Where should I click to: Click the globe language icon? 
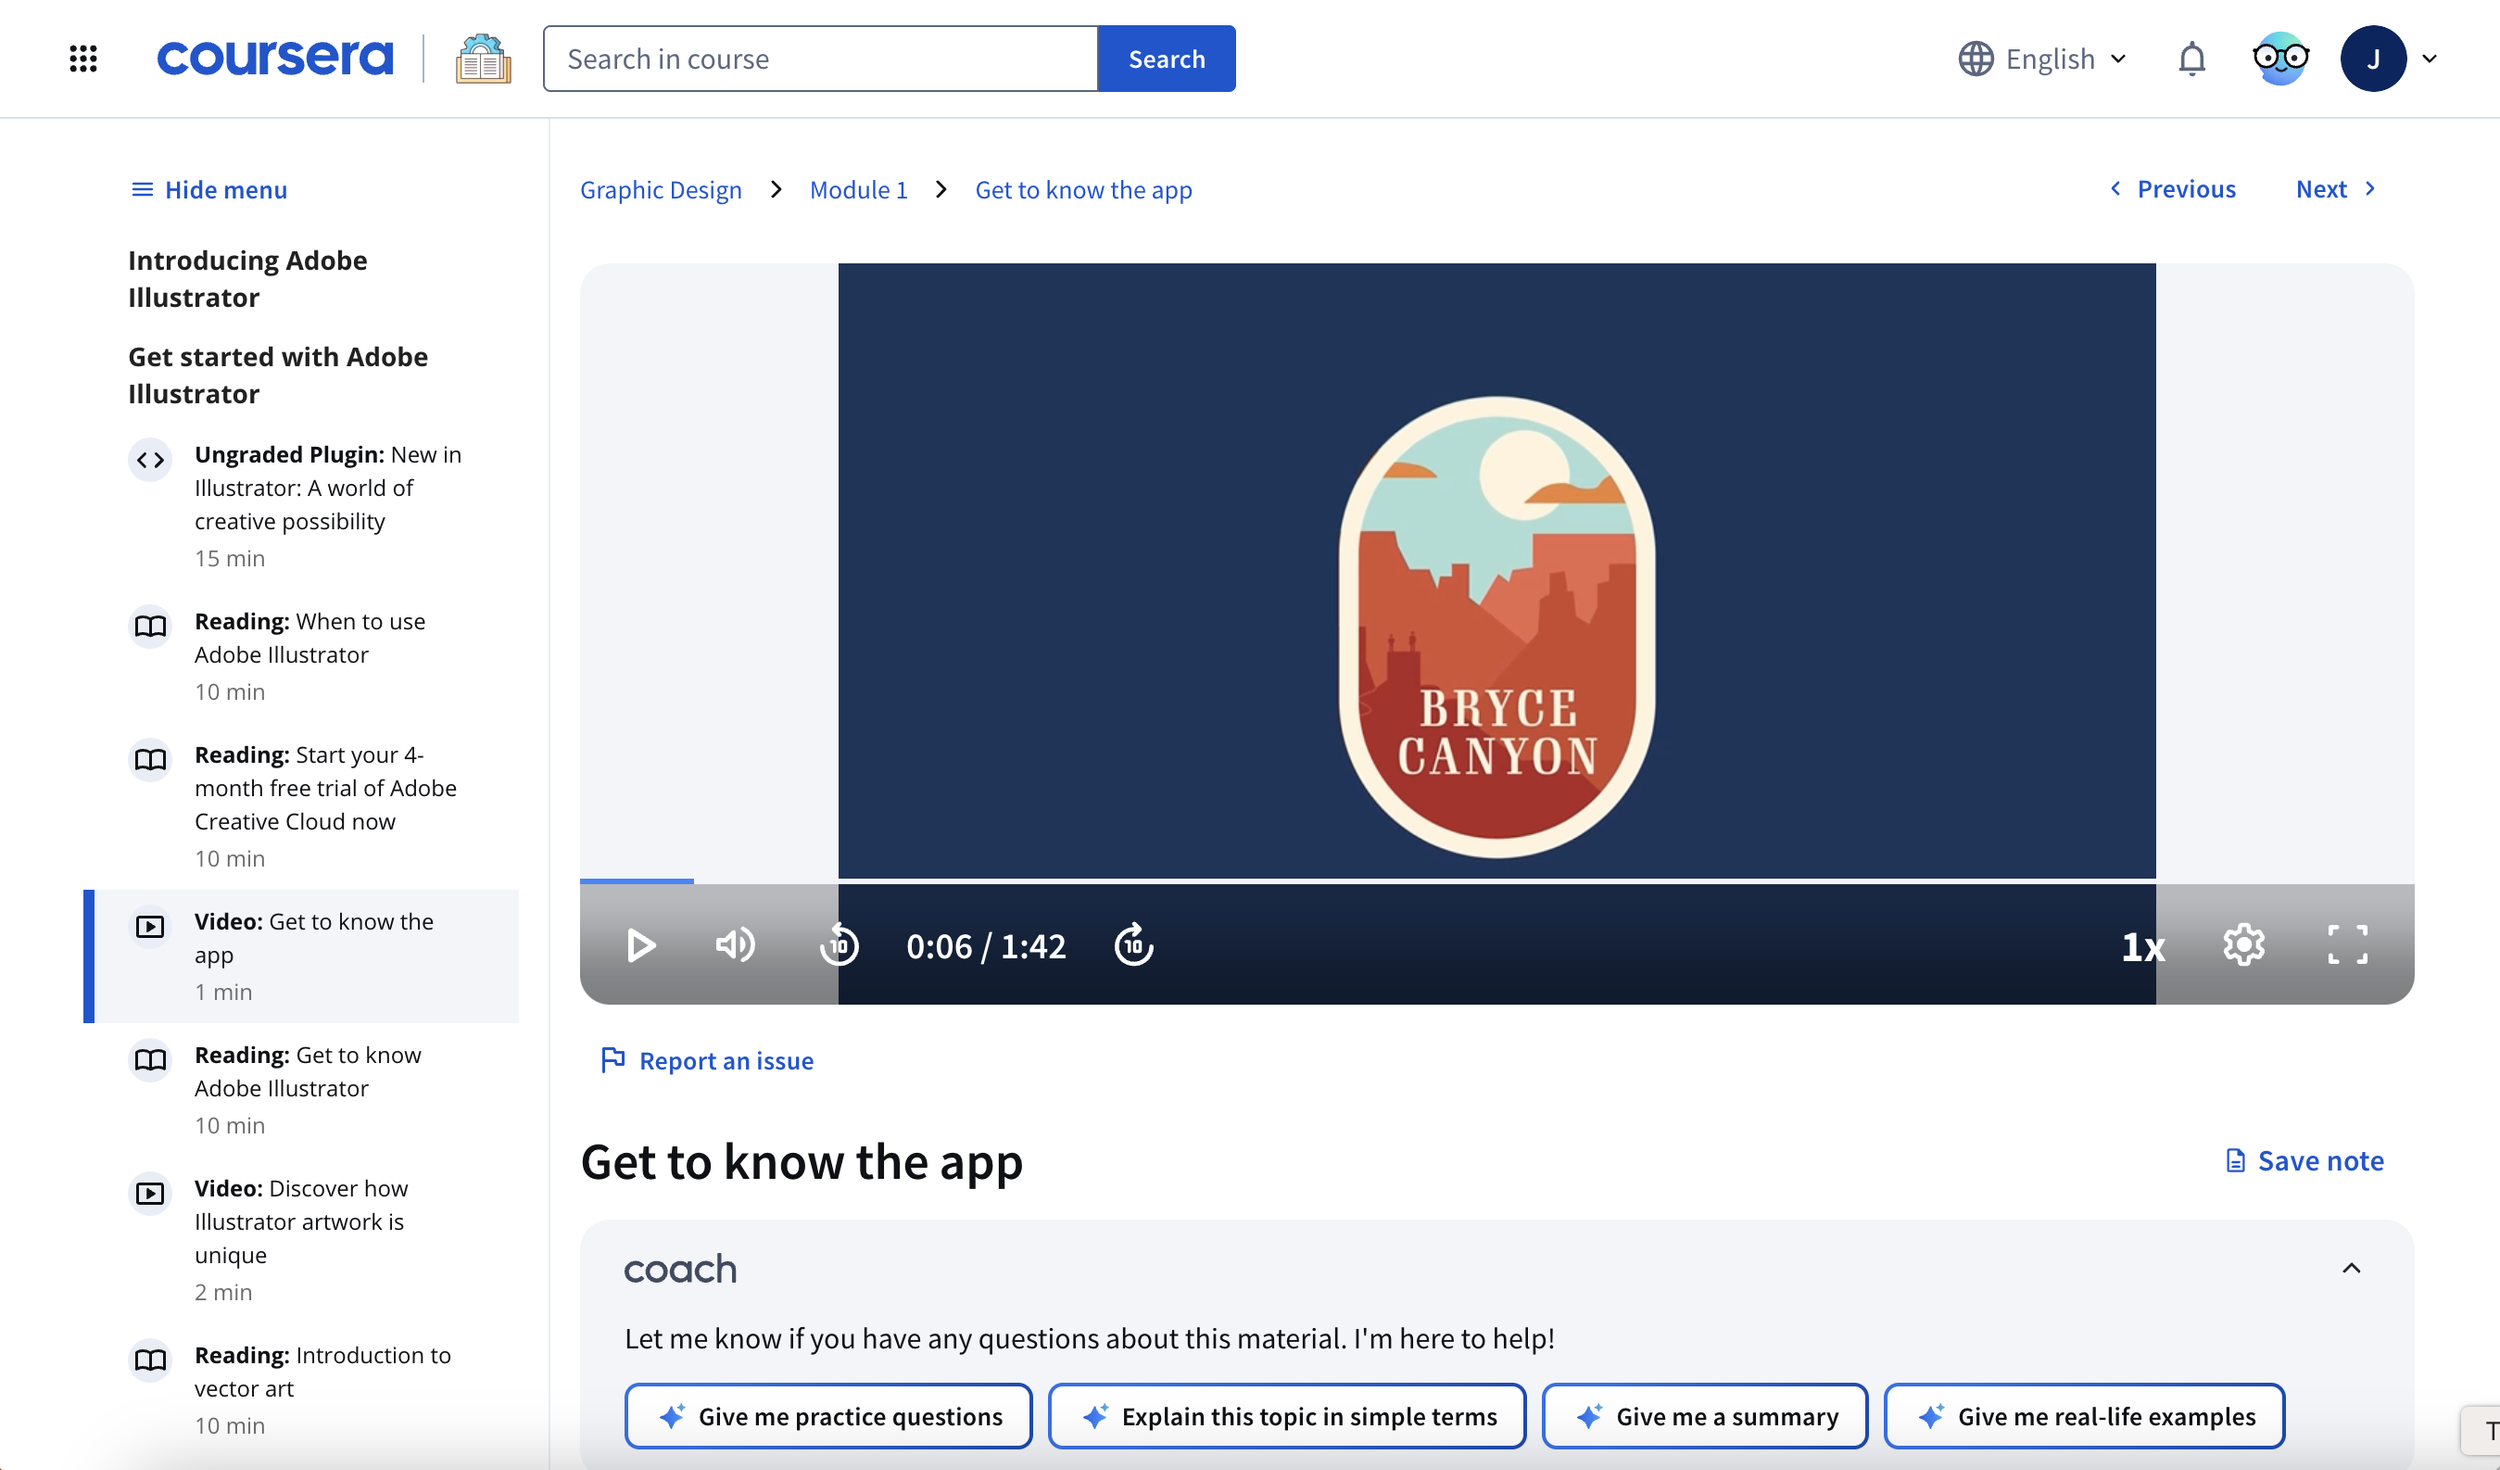point(1975,58)
